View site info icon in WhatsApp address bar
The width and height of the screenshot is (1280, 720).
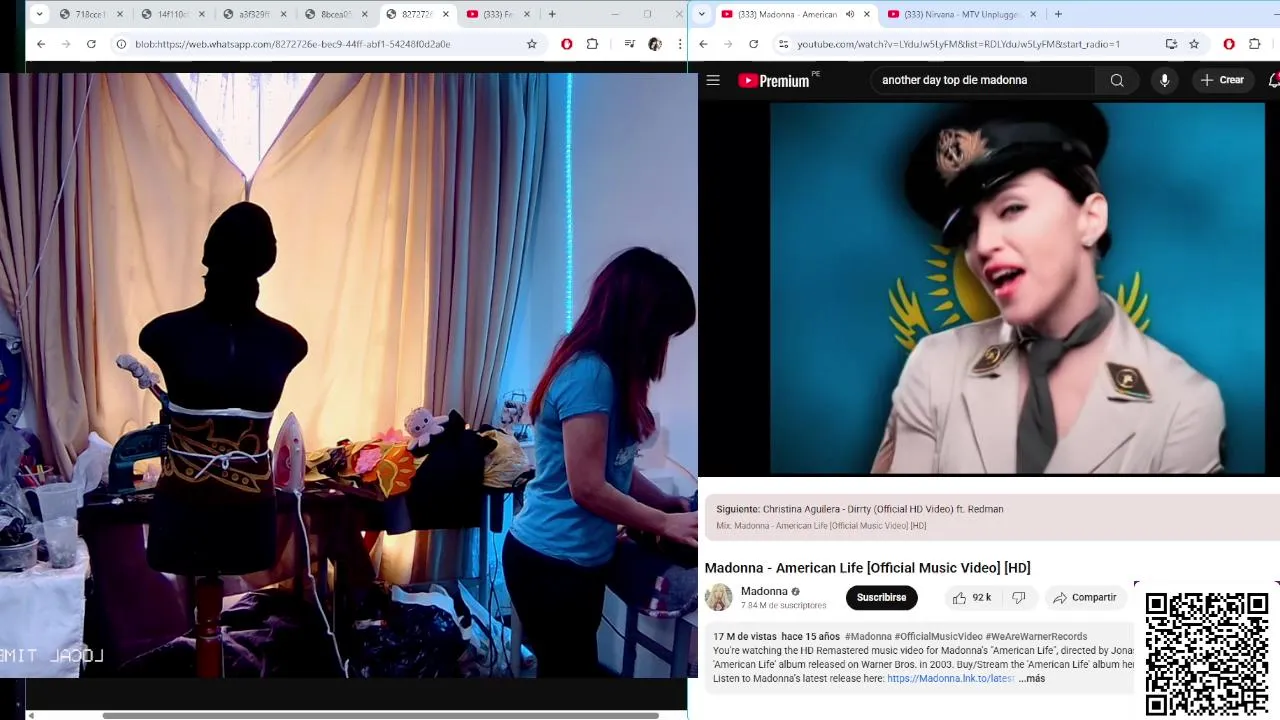(x=121, y=44)
